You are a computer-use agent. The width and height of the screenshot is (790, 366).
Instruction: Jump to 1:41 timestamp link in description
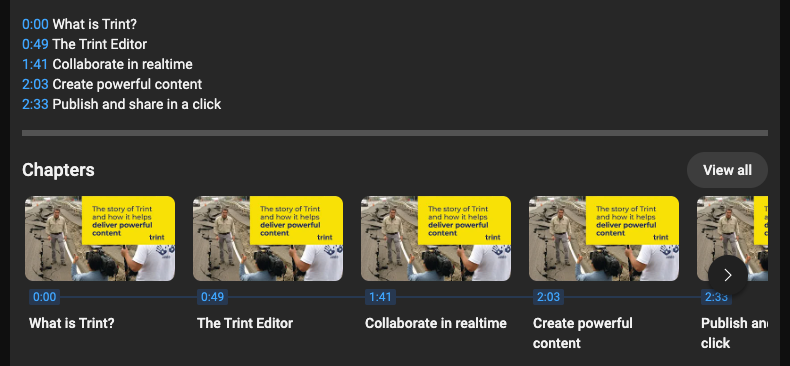point(35,64)
